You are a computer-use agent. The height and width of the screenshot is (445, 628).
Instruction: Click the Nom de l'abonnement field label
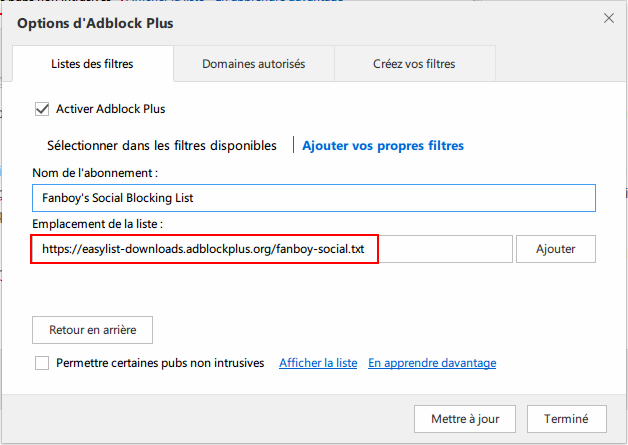95,173
